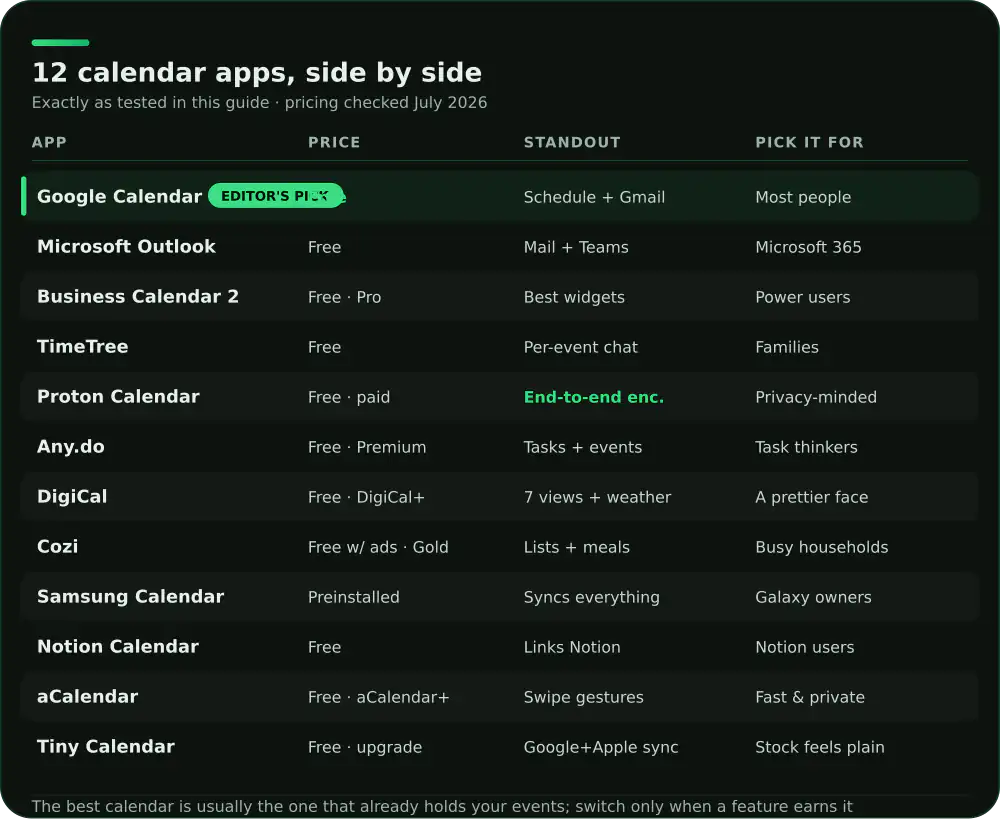Click 'Links Notion' standout cell
1000x819 pixels.
pyautogui.click(x=572, y=647)
